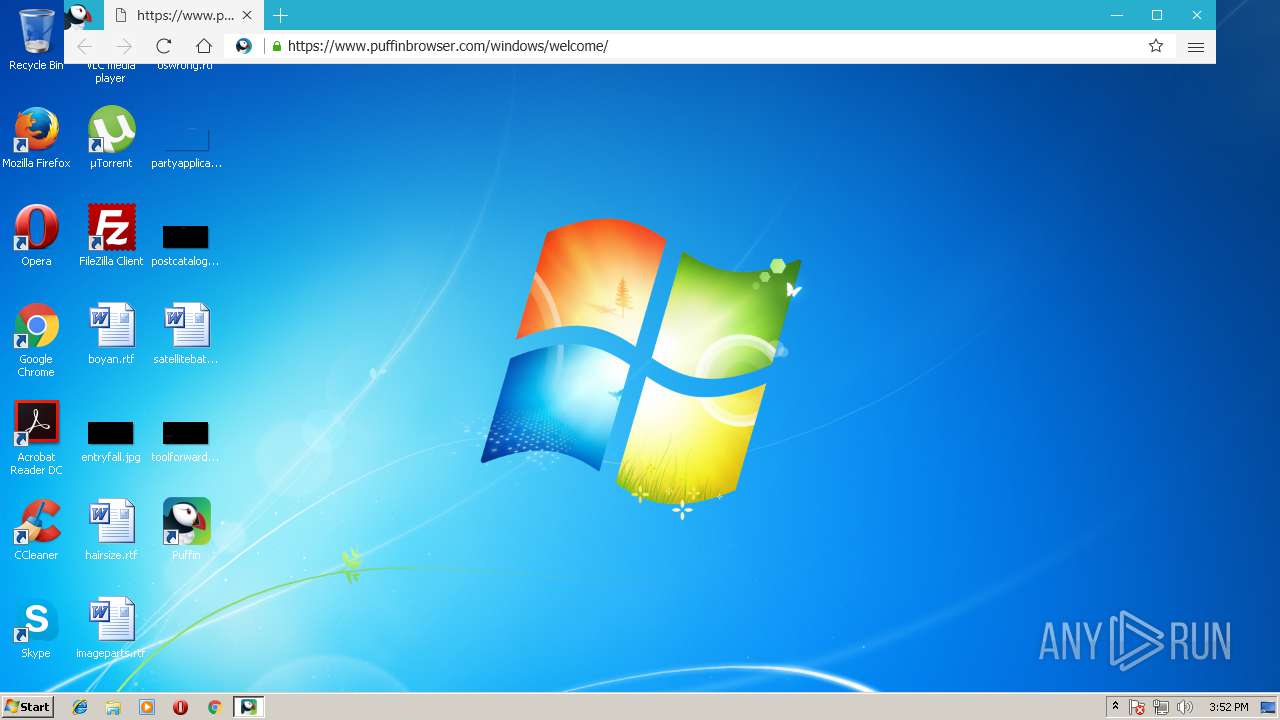The height and width of the screenshot is (720, 1280).
Task: Select the Google Chrome desktop shortcut
Action: coord(36,340)
